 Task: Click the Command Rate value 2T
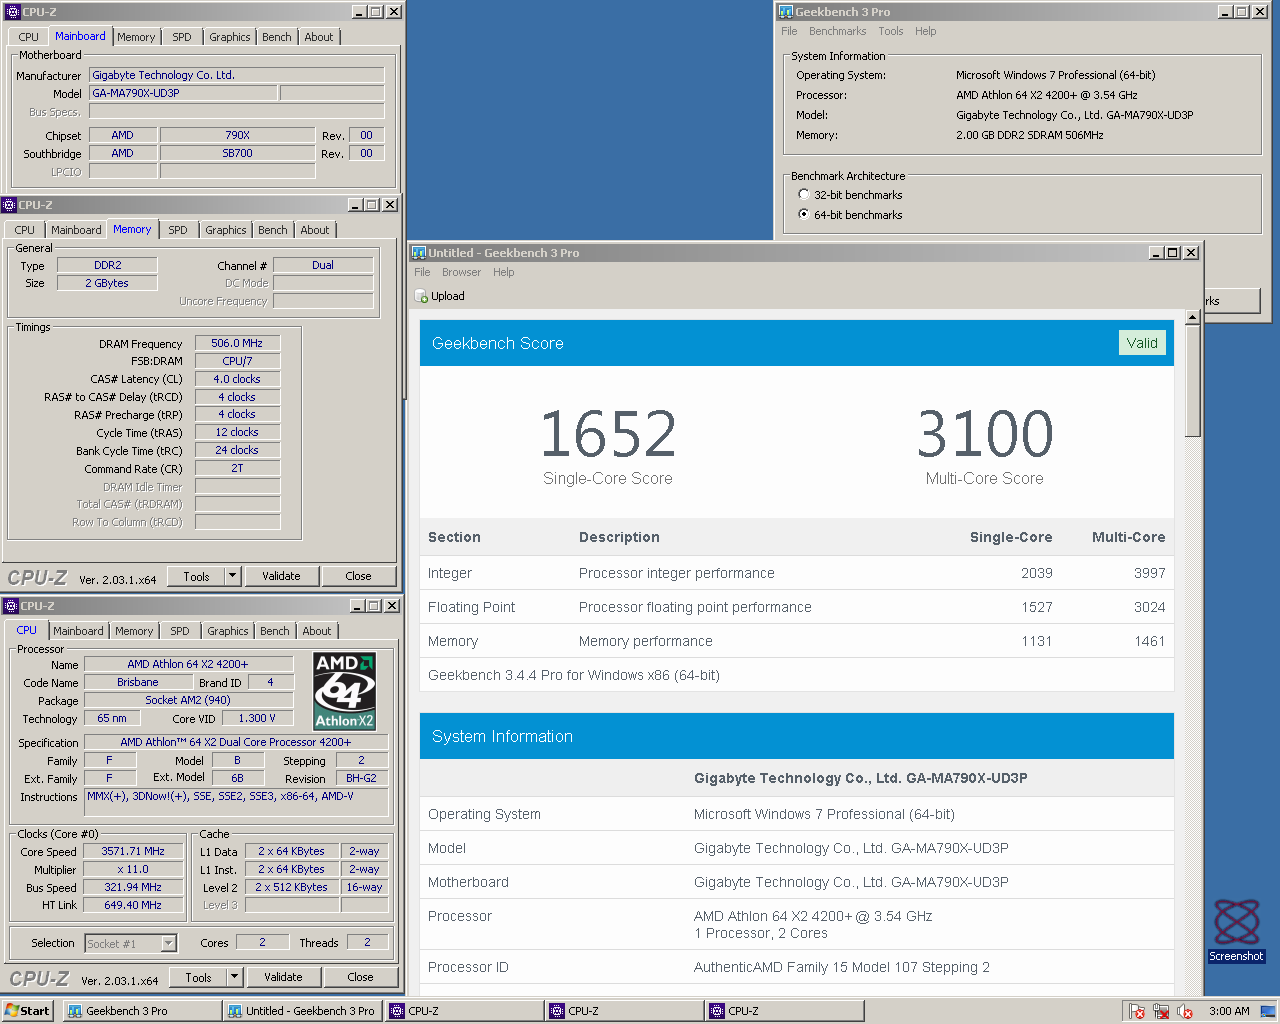[237, 468]
